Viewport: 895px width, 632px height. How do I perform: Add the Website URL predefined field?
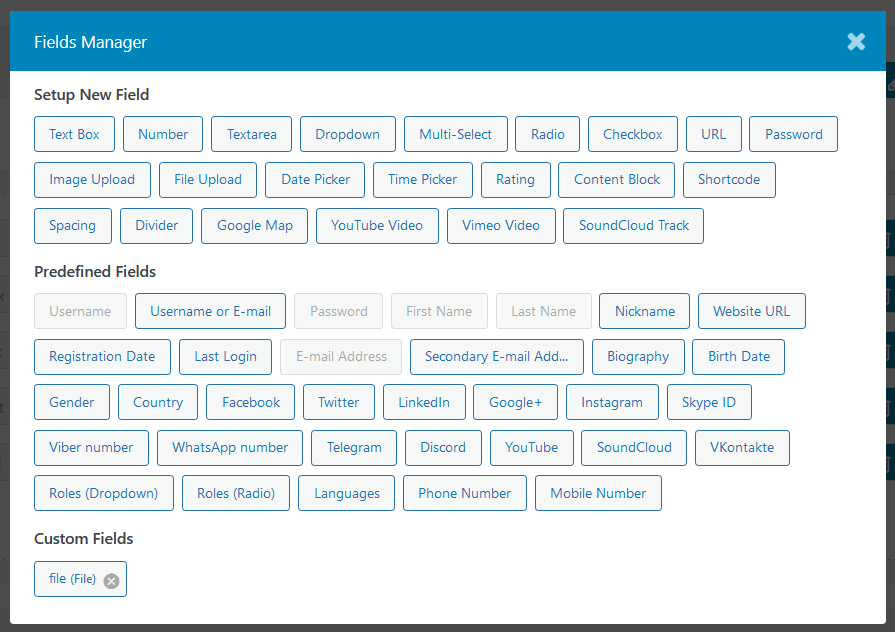pyautogui.click(x=752, y=311)
